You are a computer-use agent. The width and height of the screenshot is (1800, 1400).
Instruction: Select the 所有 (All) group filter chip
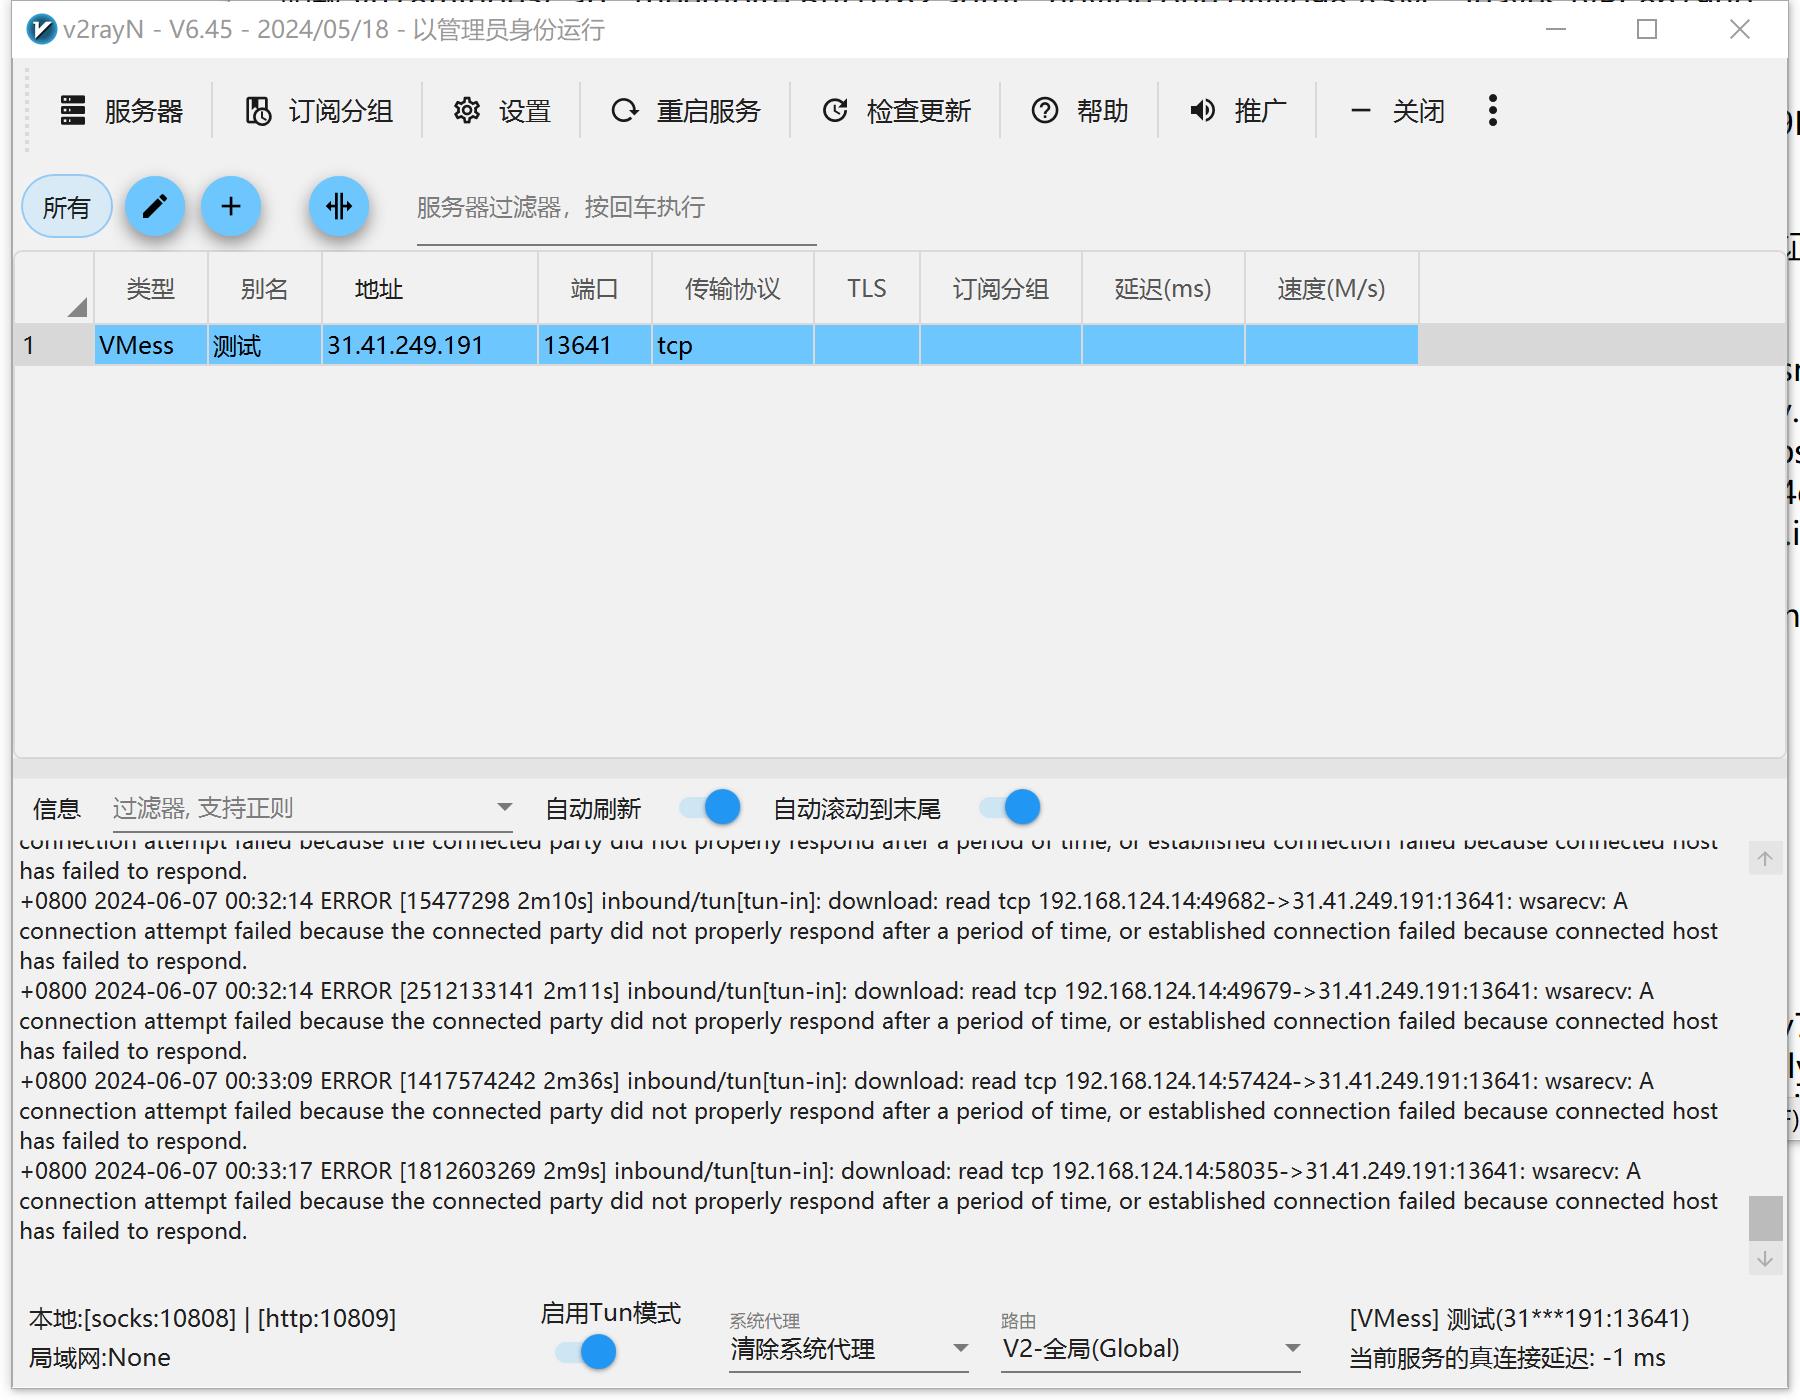pyautogui.click(x=67, y=207)
